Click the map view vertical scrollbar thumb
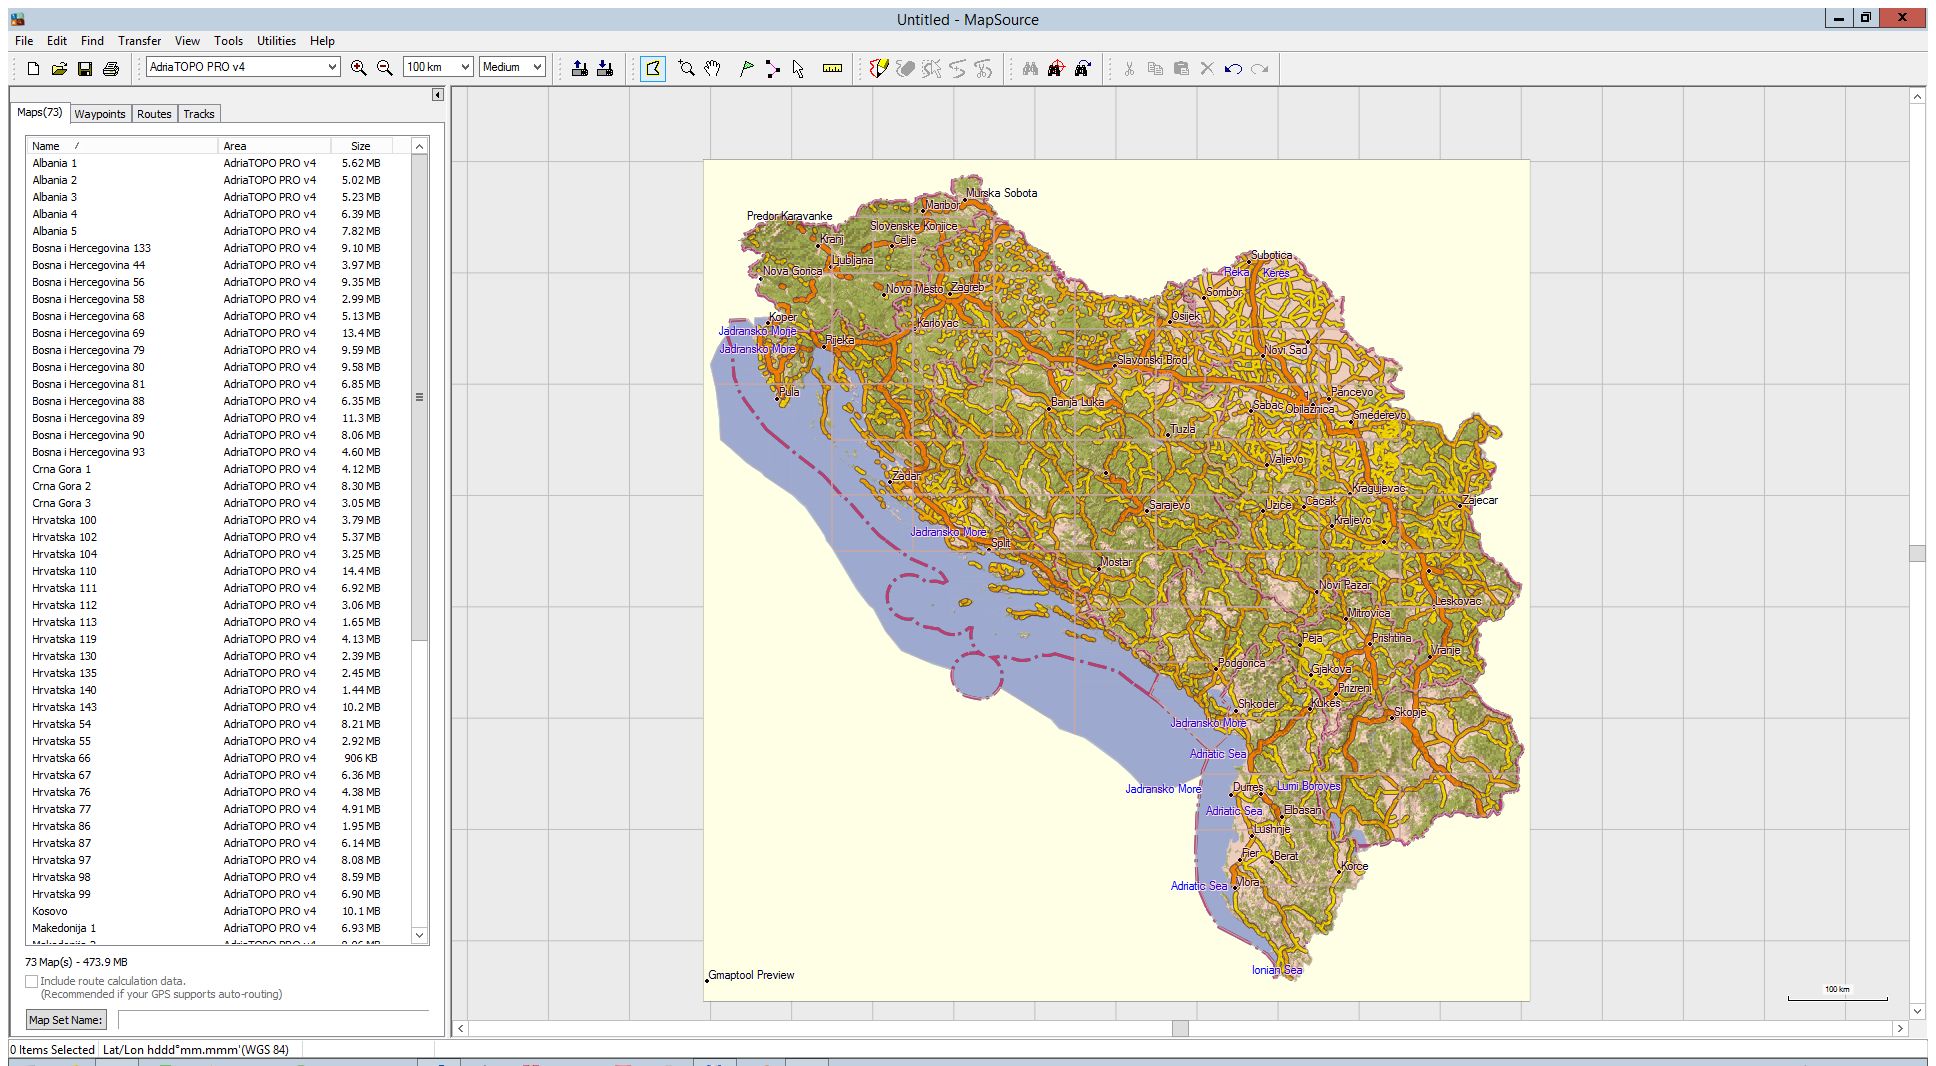The width and height of the screenshot is (1936, 1066). click(x=1917, y=553)
